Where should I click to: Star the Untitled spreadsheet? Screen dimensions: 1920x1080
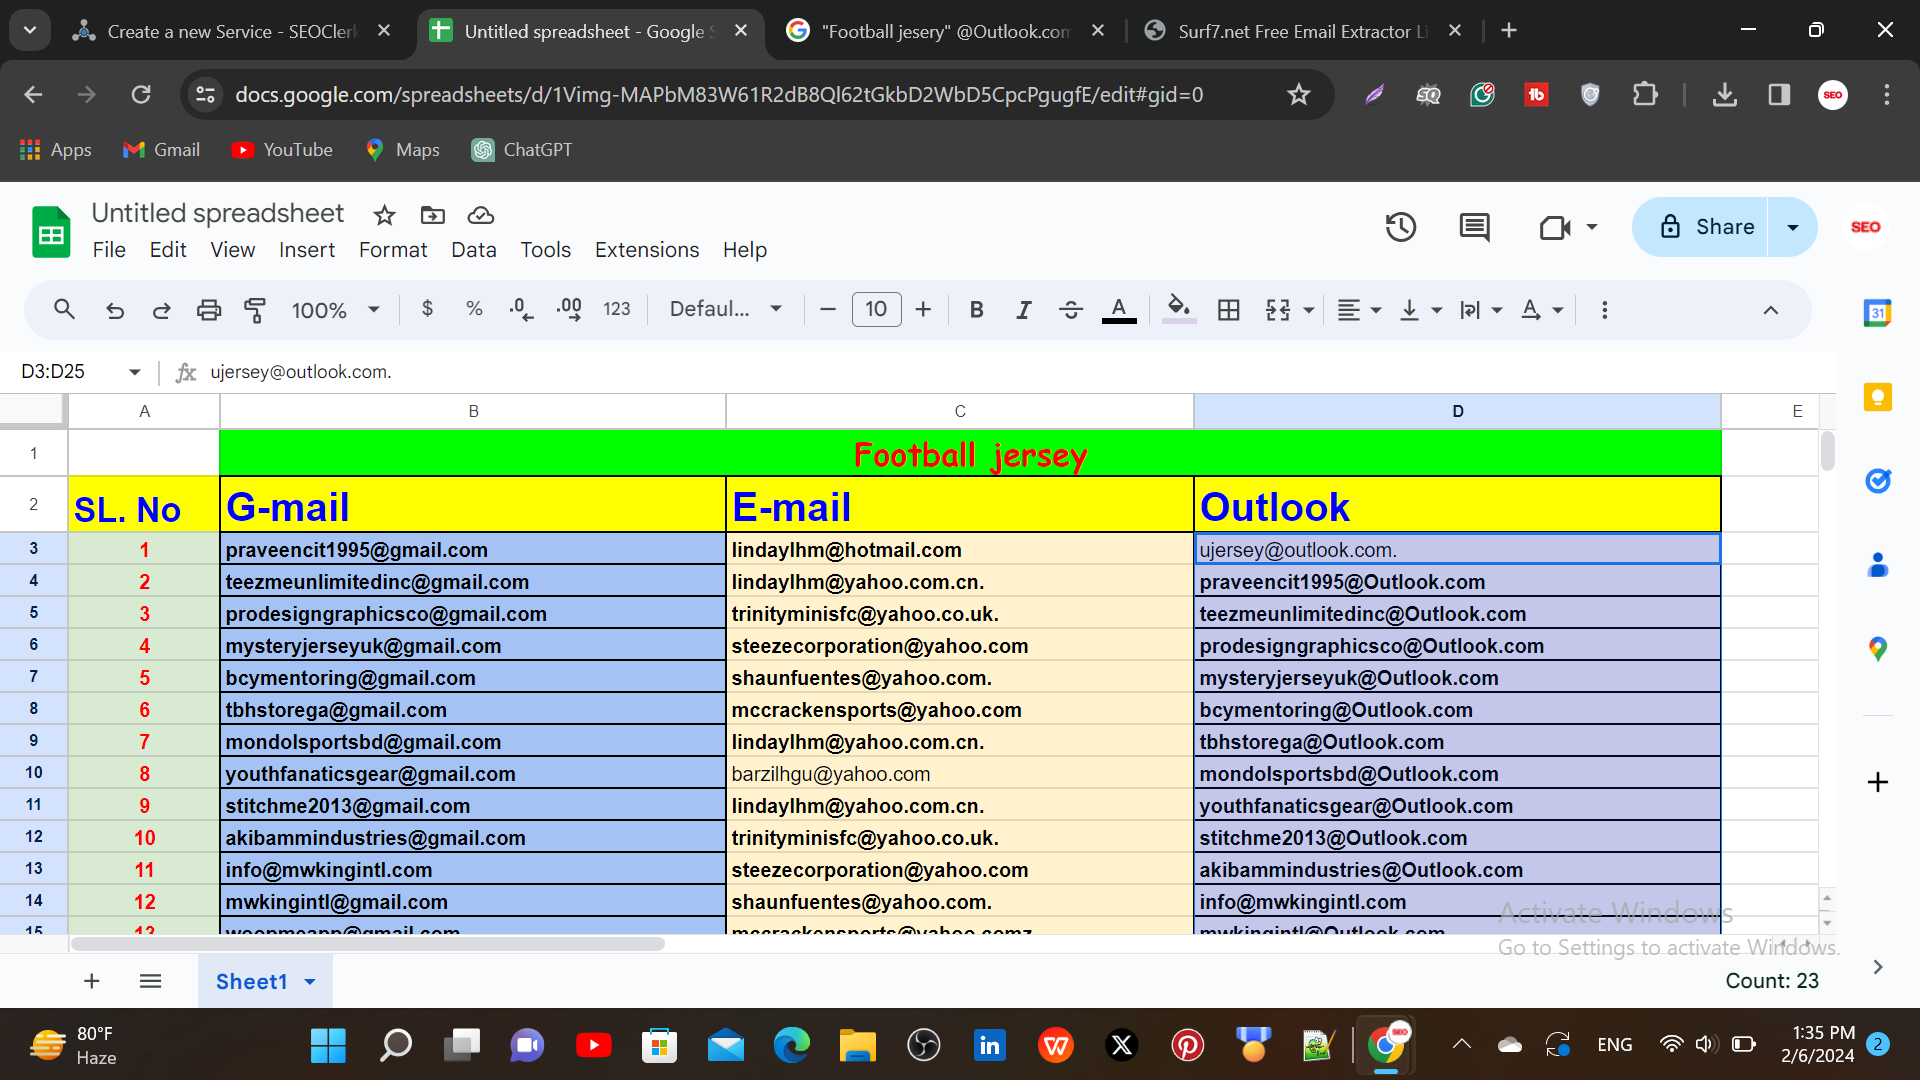pos(384,215)
